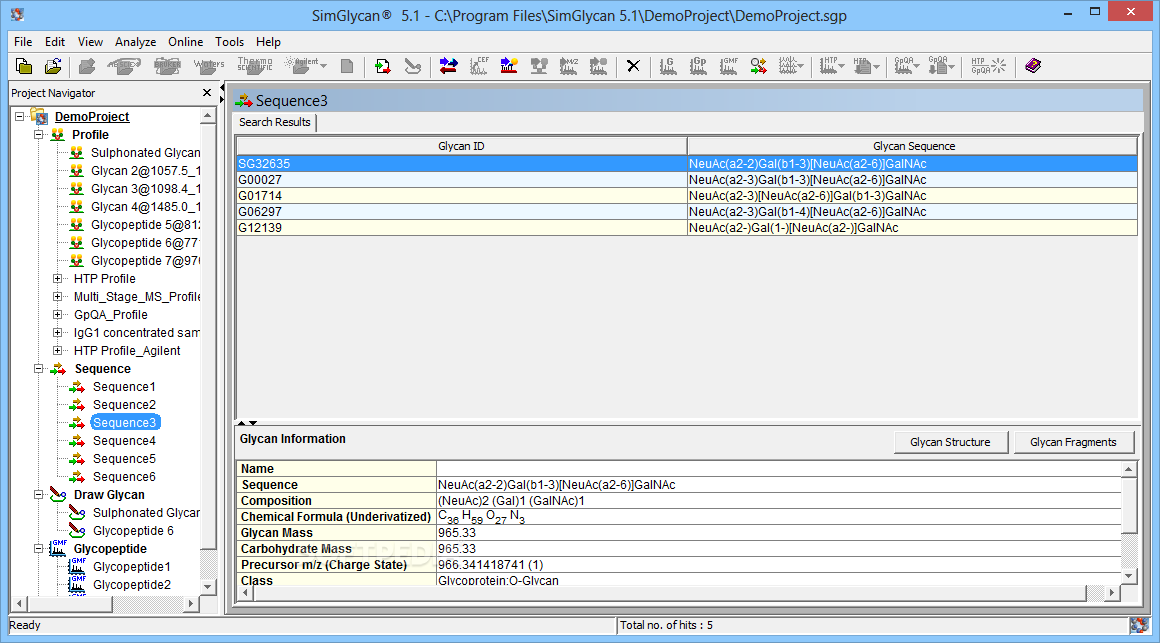Click the black X delete icon

(633, 67)
